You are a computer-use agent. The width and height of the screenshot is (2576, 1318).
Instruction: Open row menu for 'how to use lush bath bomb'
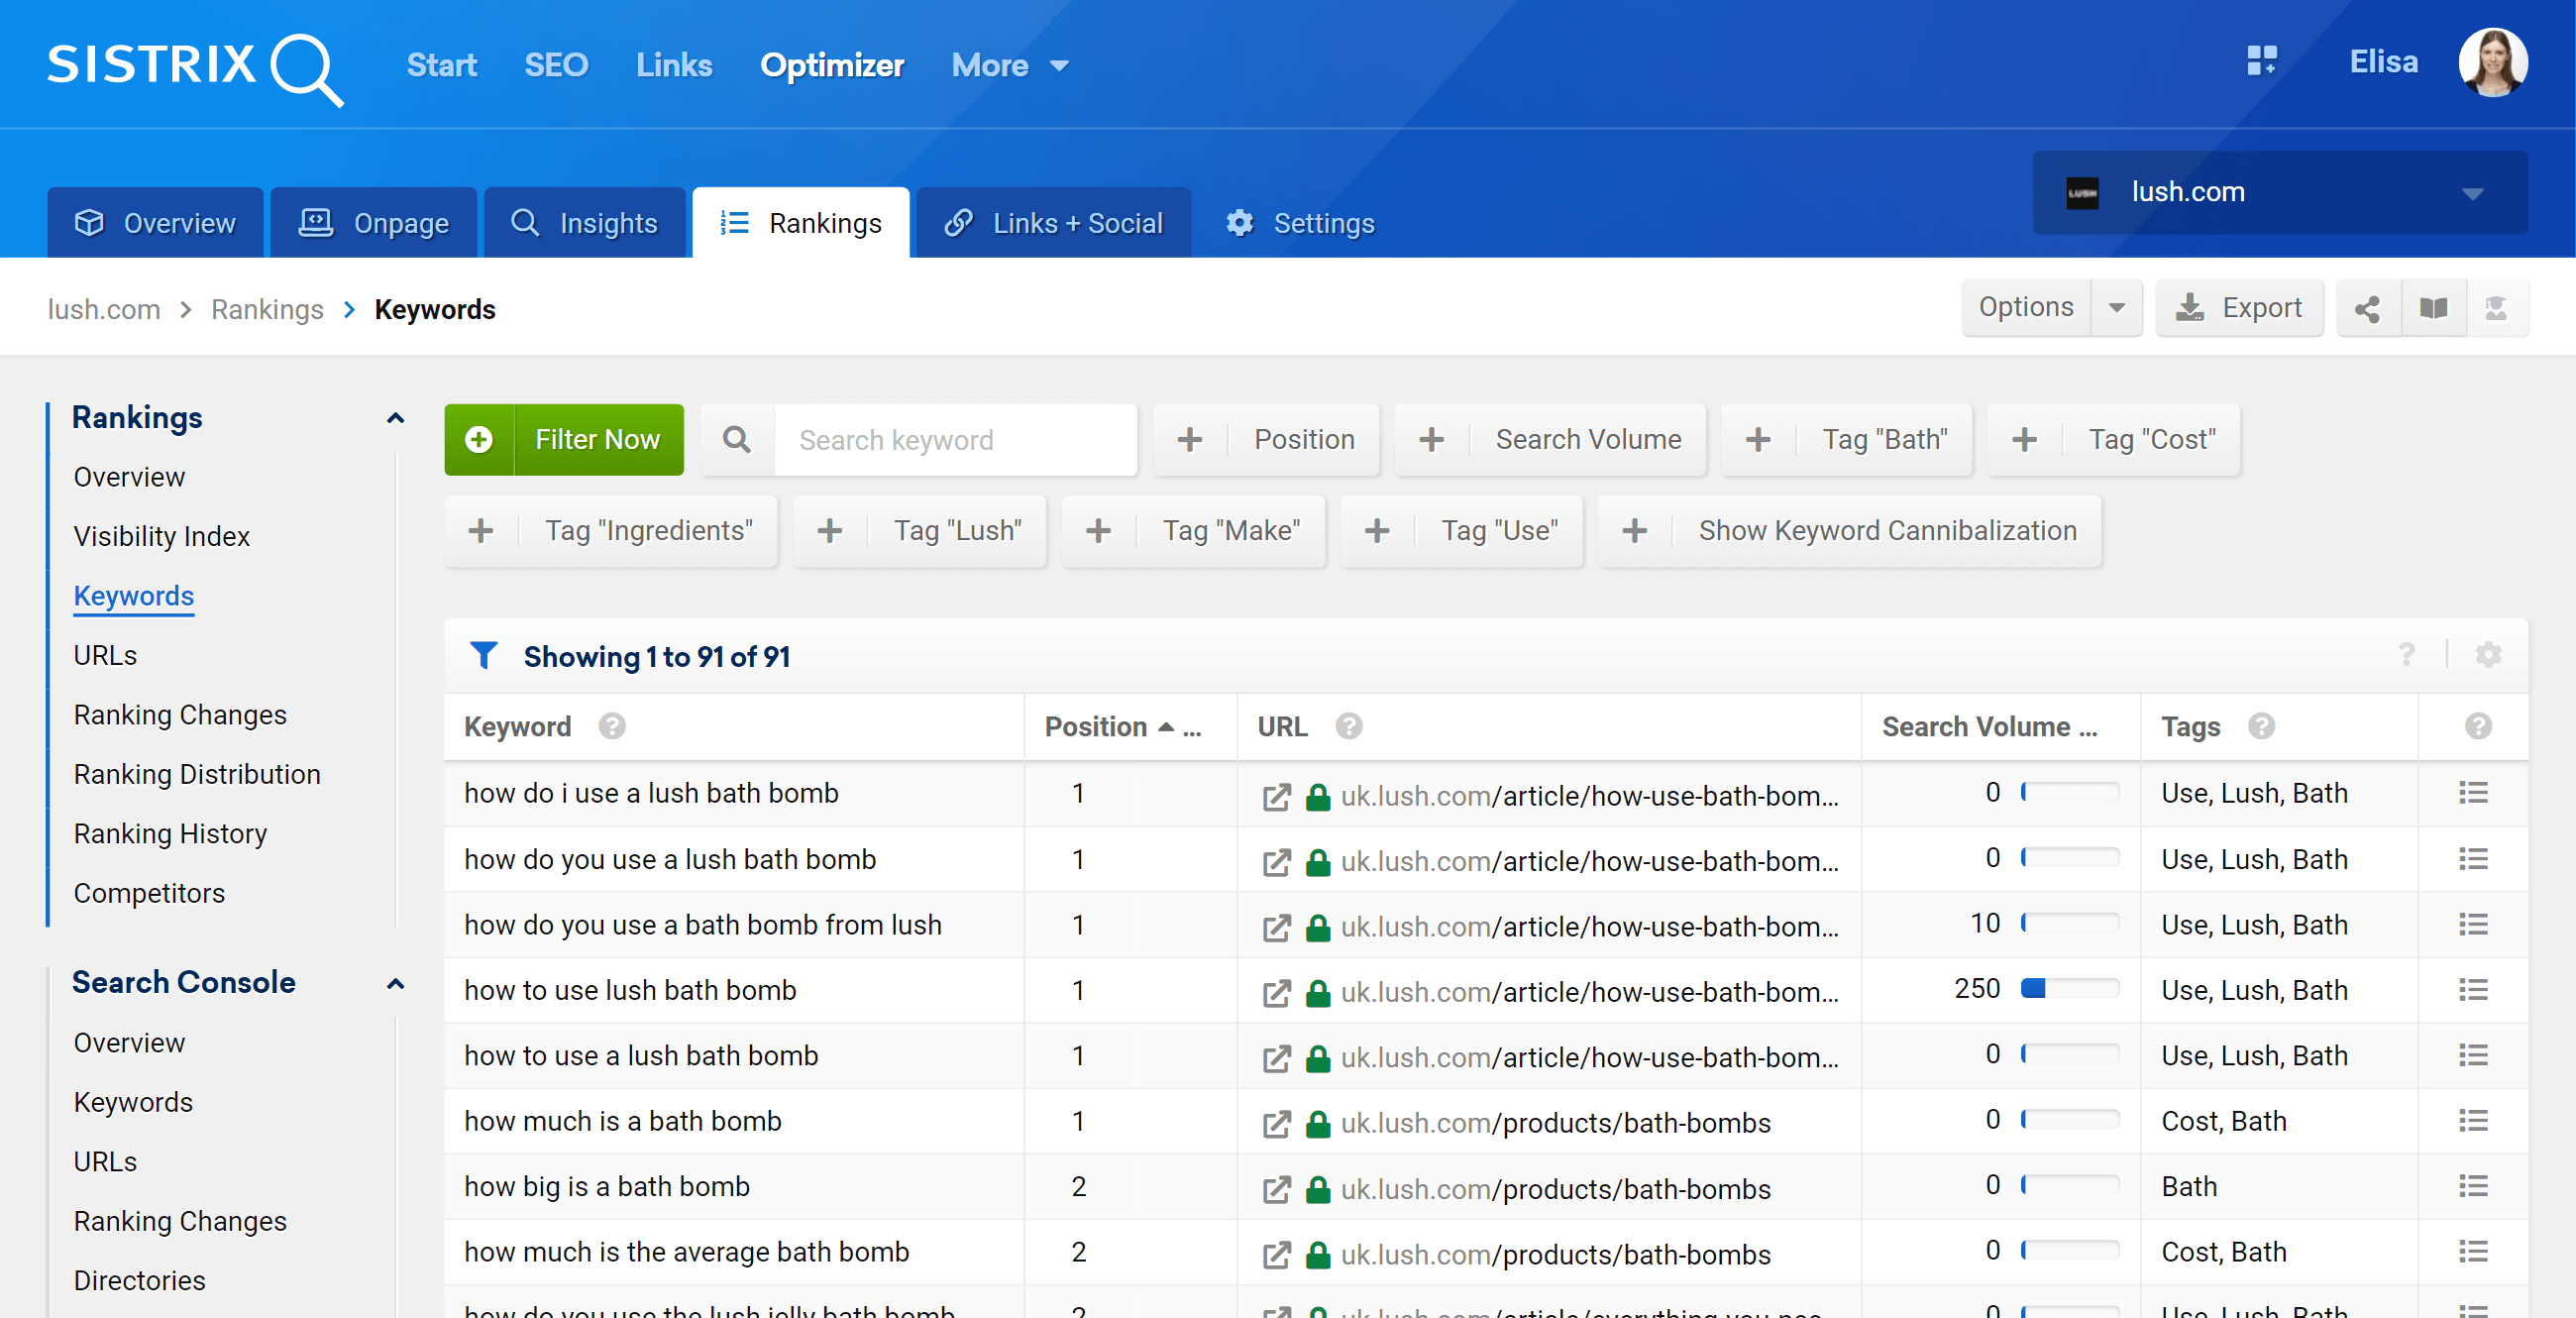click(2473, 990)
